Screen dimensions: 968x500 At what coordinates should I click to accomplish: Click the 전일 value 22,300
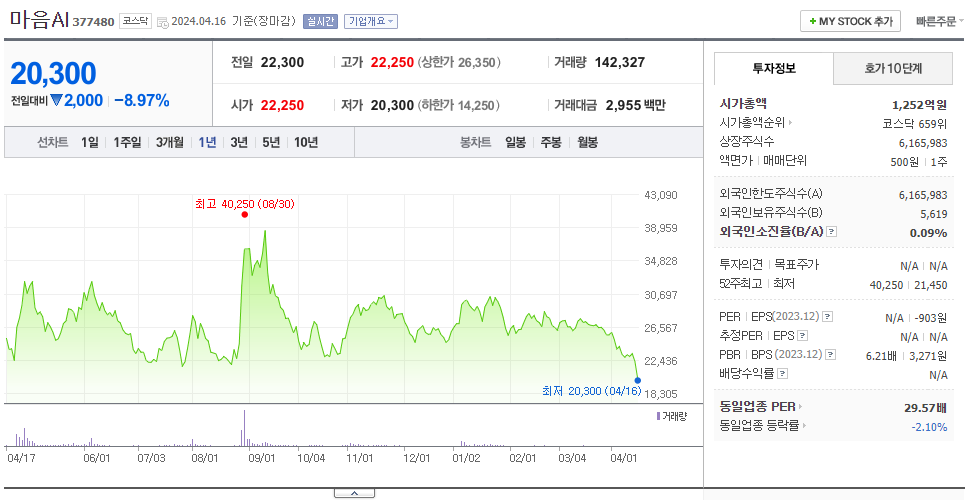[x=282, y=62]
